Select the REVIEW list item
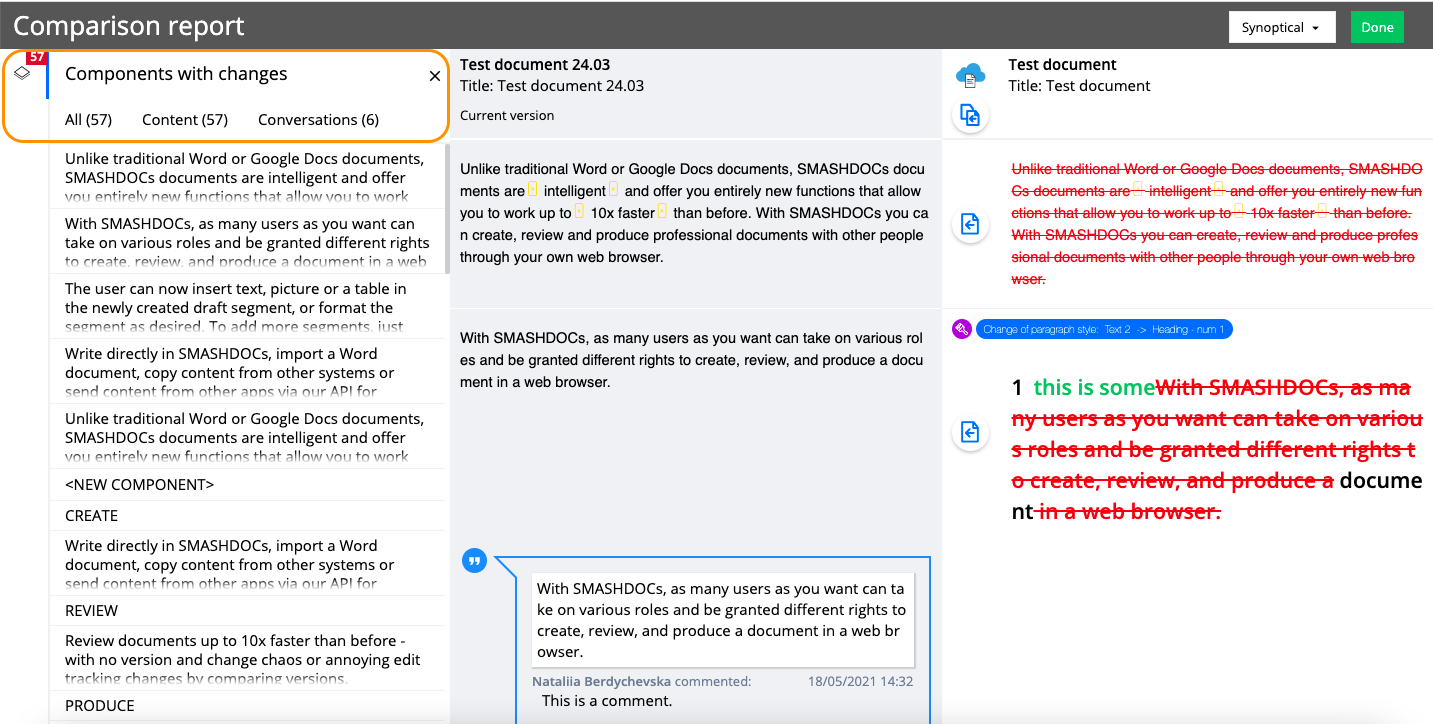This screenshot has width=1433, height=724. click(x=247, y=611)
